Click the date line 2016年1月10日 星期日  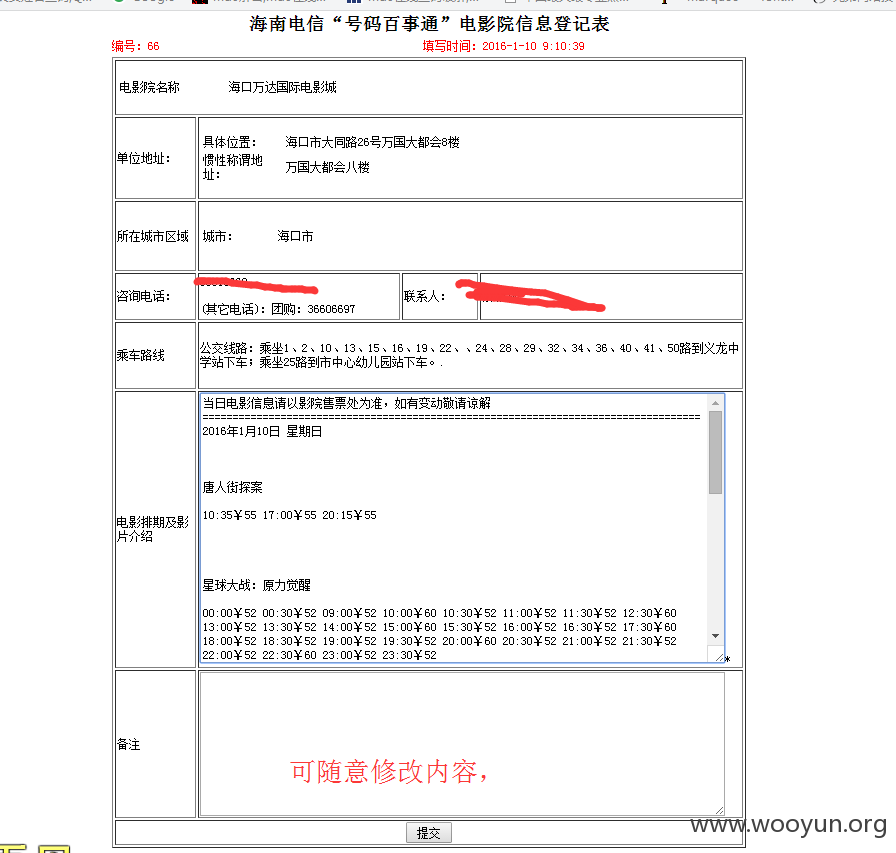(262, 431)
